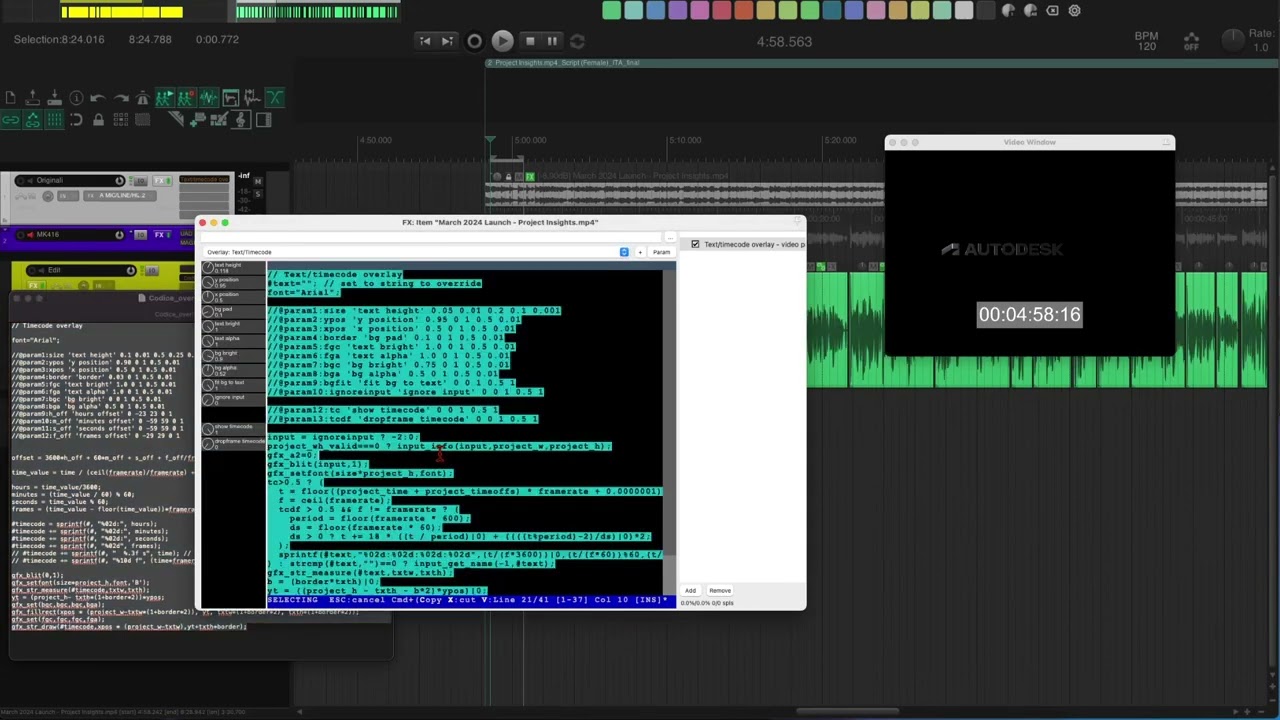Open Project Settings via the info icon
The height and width of the screenshot is (720, 1280).
pyautogui.click(x=76, y=98)
